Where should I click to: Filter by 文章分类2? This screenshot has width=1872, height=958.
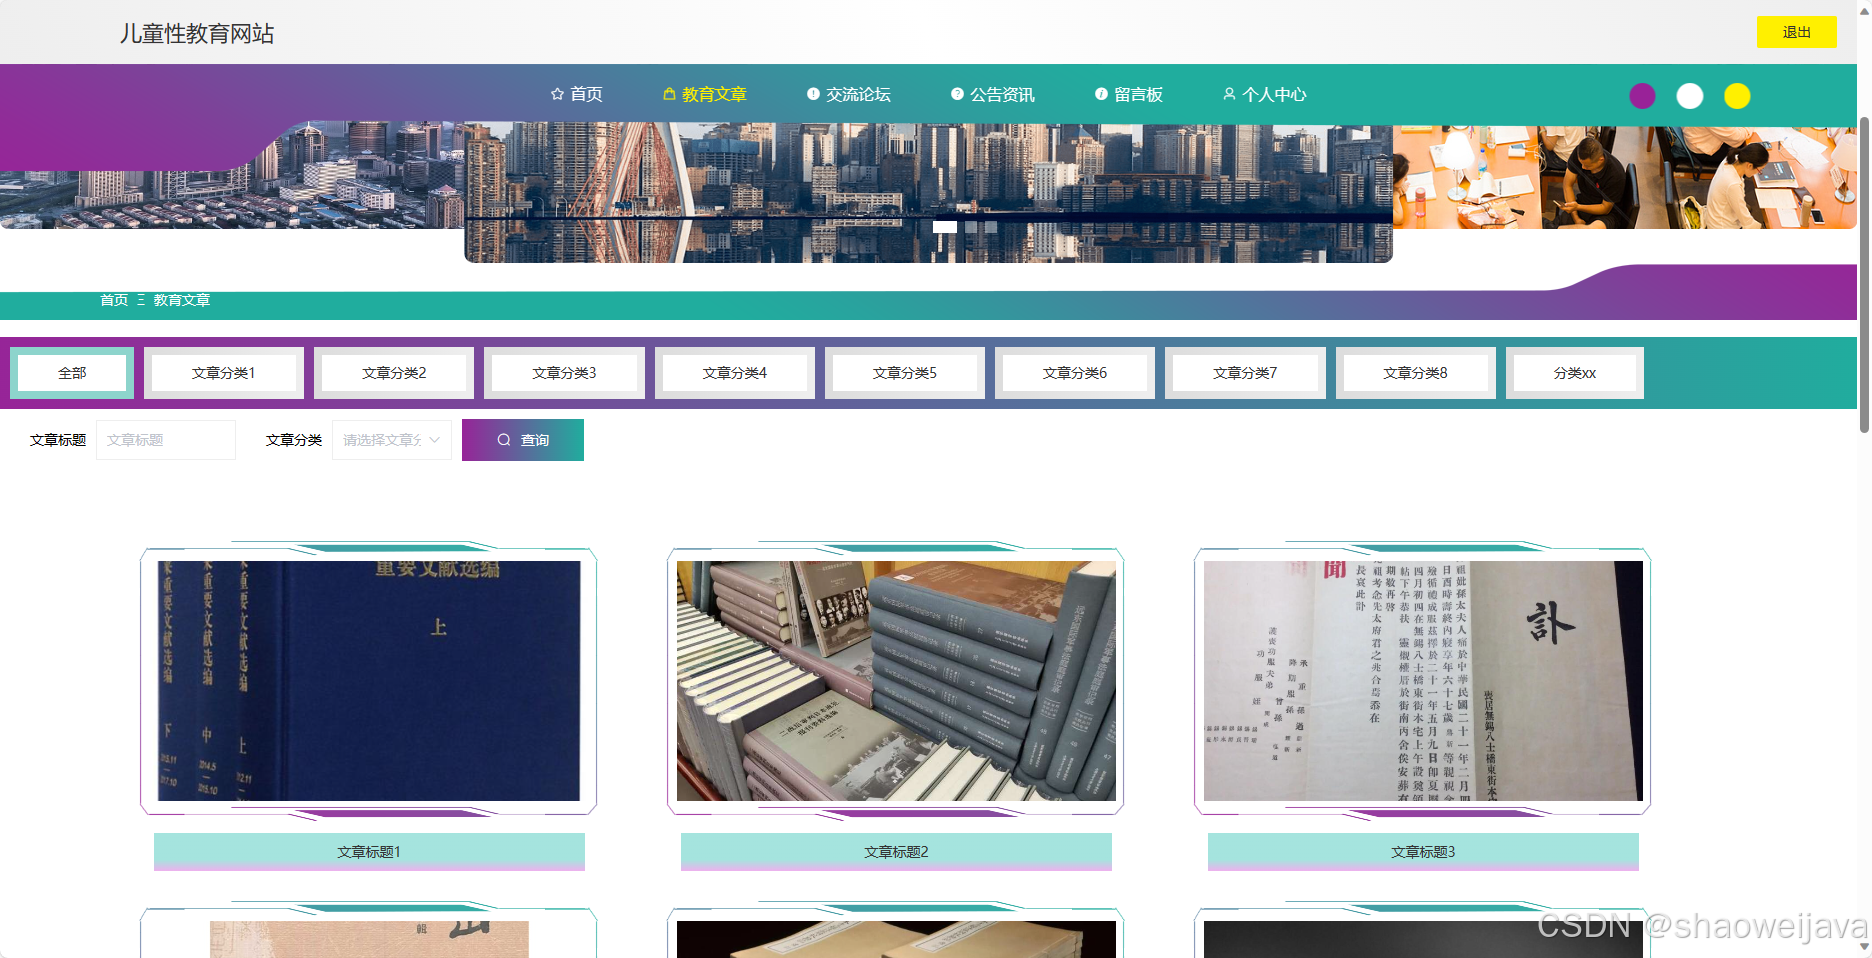tap(394, 373)
